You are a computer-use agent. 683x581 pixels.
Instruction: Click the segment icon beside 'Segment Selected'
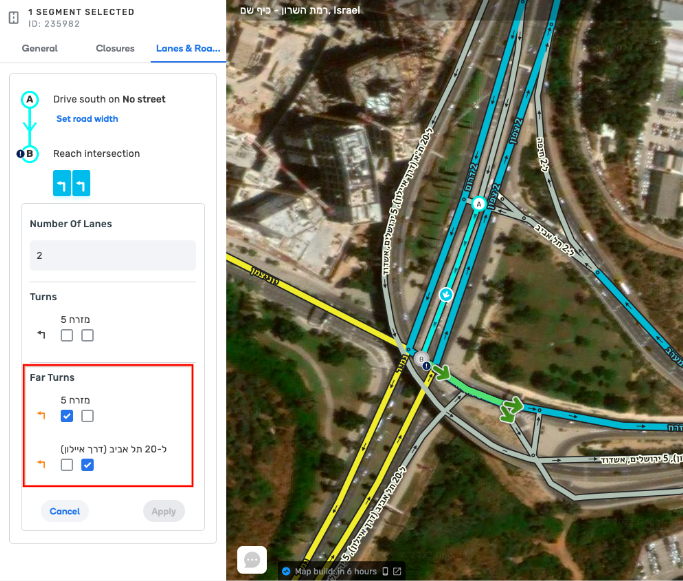click(x=14, y=17)
